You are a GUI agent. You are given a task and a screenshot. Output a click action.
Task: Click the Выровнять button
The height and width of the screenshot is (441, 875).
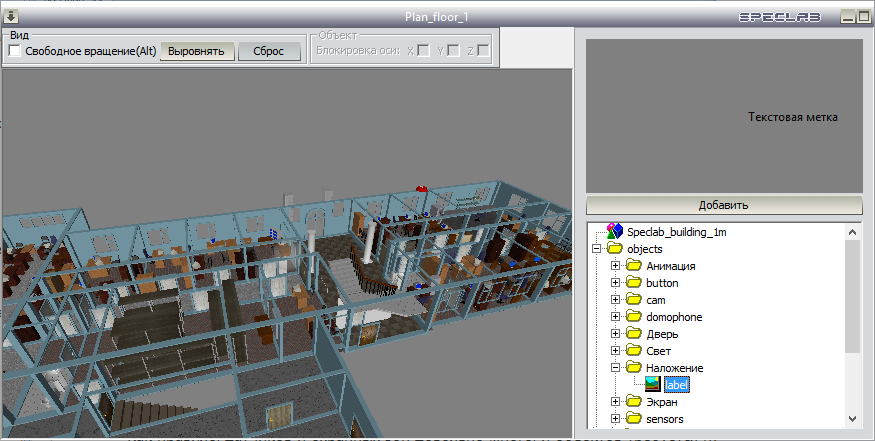[x=197, y=51]
